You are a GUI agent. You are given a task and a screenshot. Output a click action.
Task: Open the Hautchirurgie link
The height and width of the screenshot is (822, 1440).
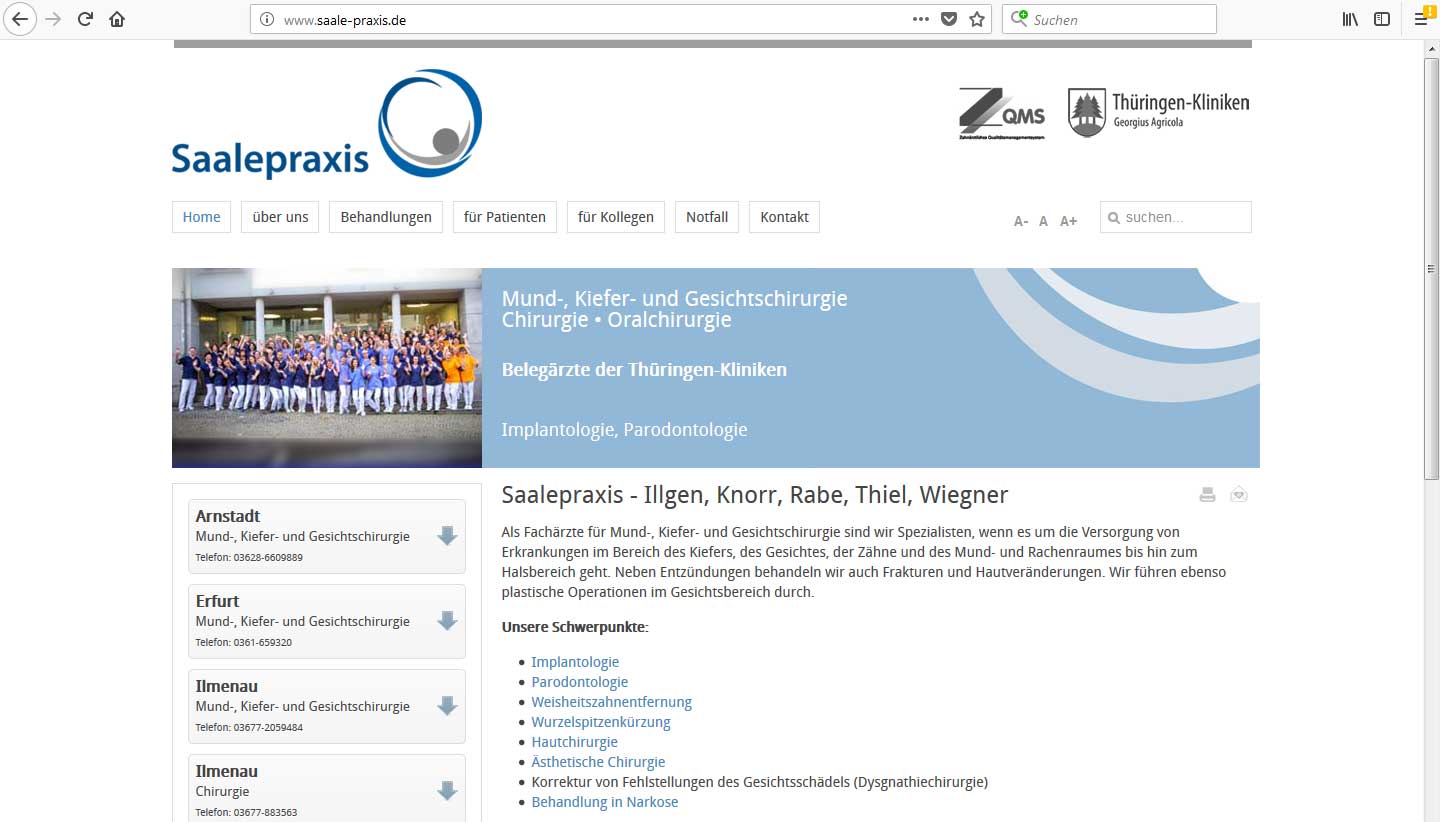coord(574,742)
